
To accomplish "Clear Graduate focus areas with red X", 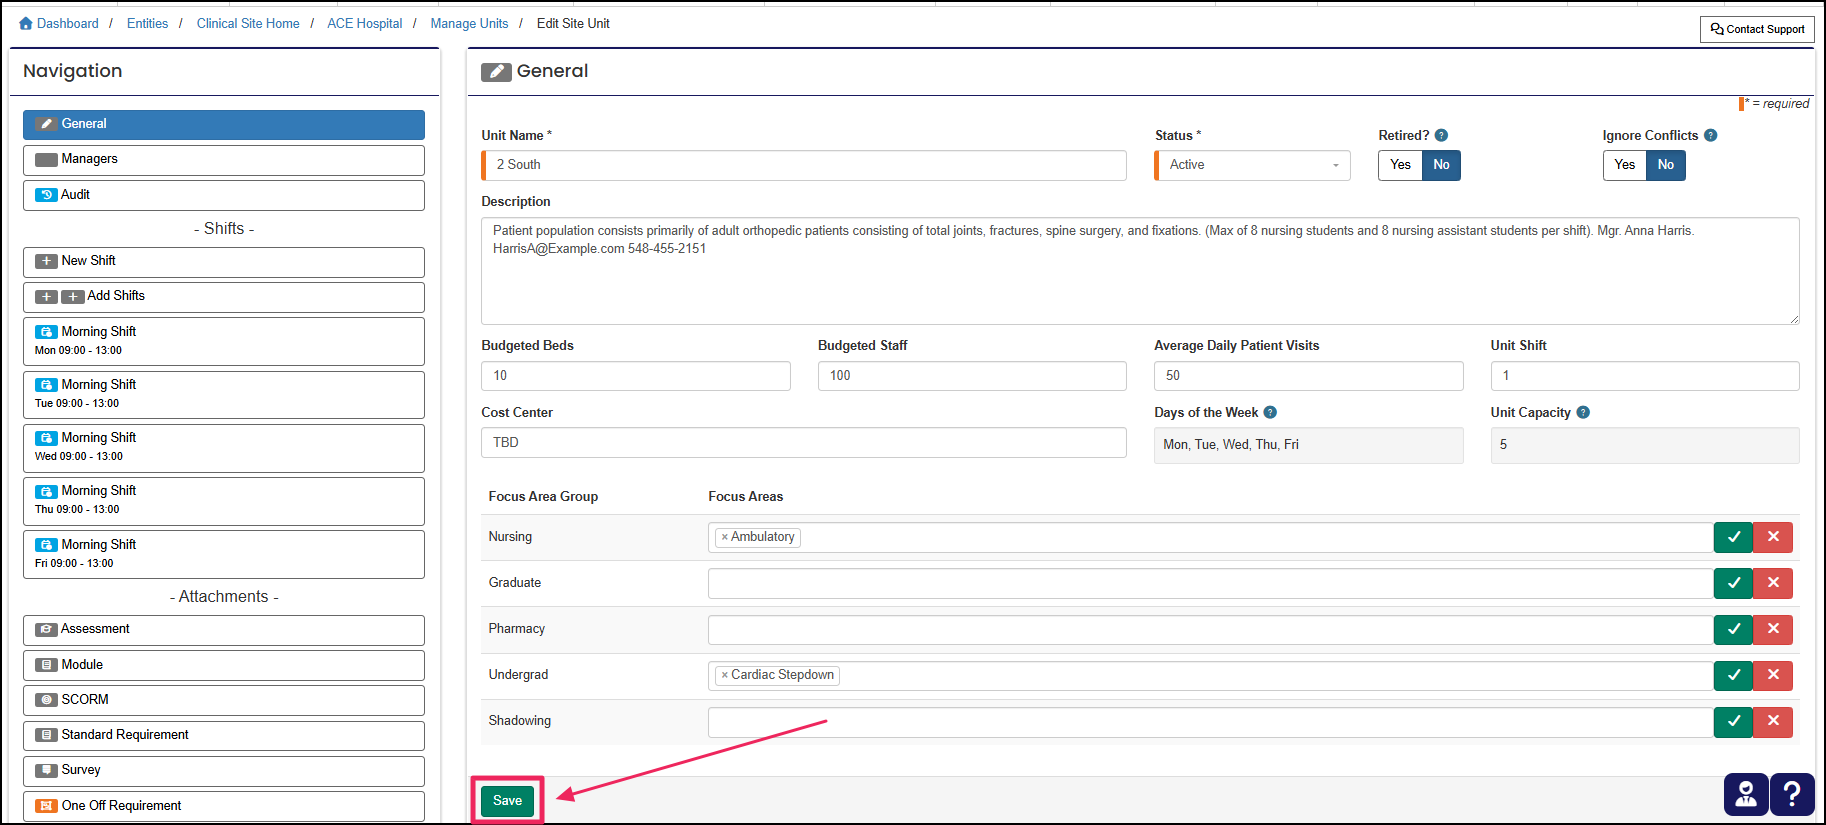I will 1773,583.
